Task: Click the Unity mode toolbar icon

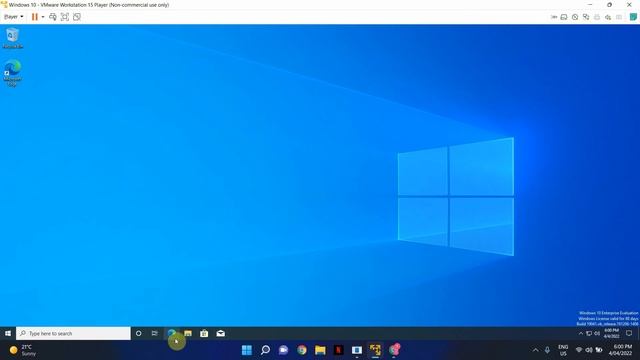Action: (77, 17)
